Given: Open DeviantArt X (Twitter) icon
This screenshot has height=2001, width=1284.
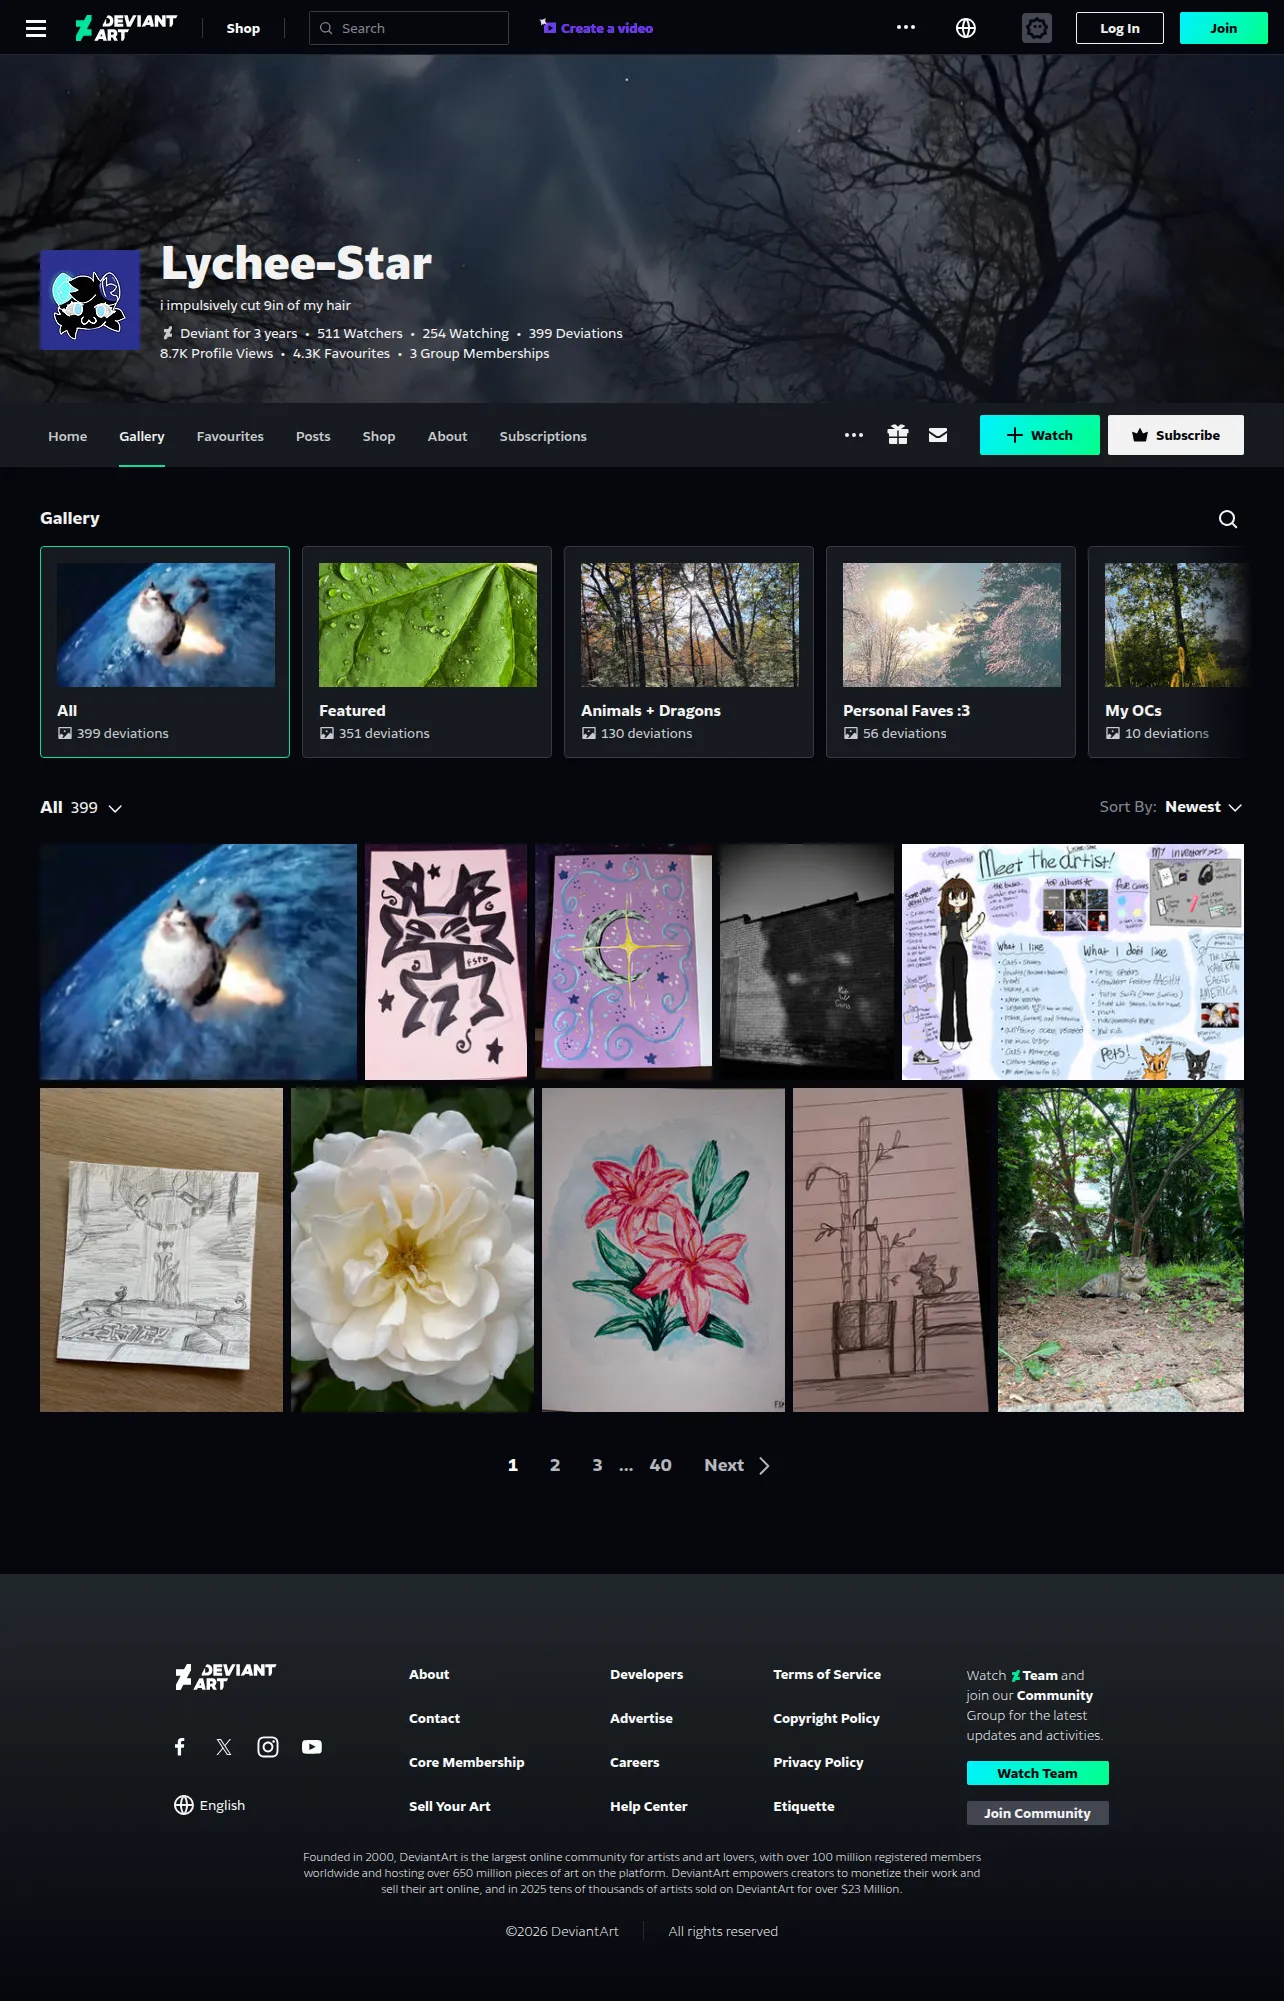Looking at the screenshot, I should pyautogui.click(x=224, y=1747).
